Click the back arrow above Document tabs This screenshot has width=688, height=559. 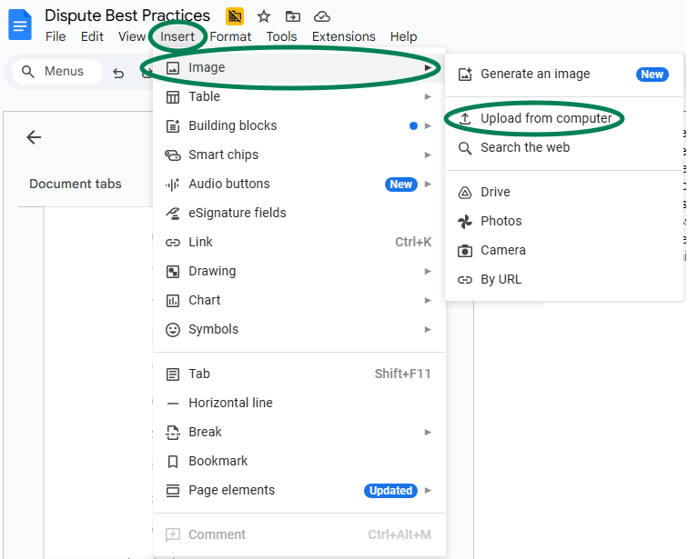34,138
